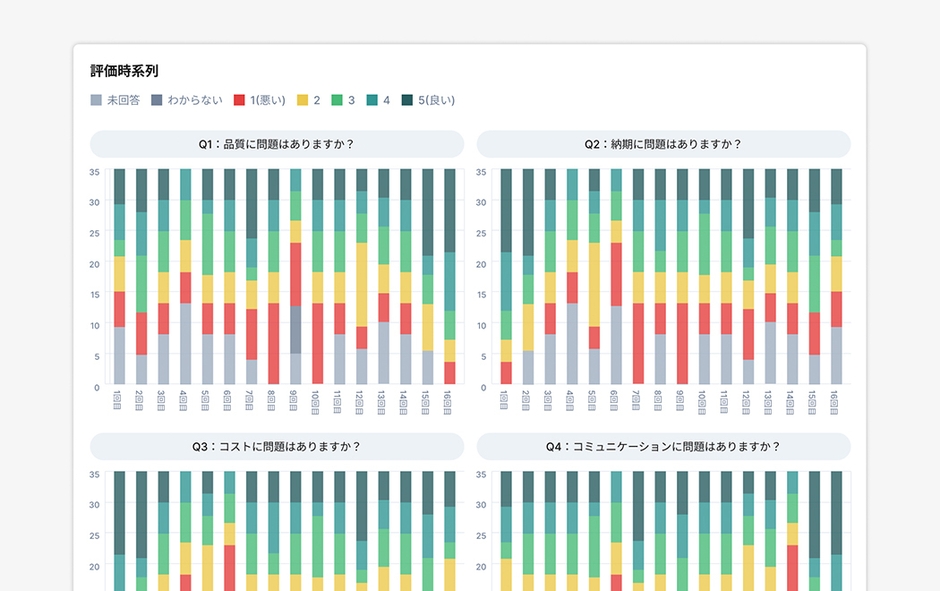The image size is (940, 591).
Task: Select yellow segment of 5回目 bar in Q2
Action: [x=595, y=284]
